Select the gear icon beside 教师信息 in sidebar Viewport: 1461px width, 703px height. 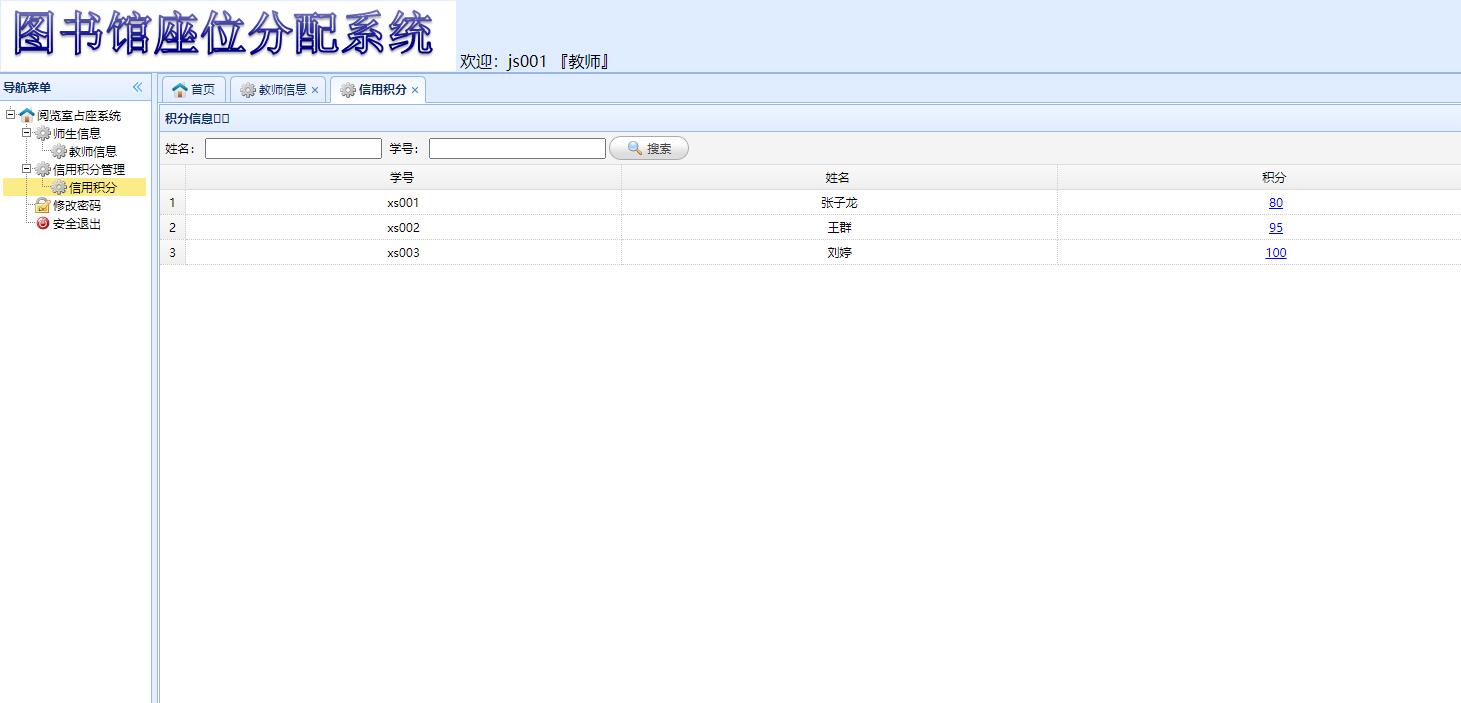point(59,151)
